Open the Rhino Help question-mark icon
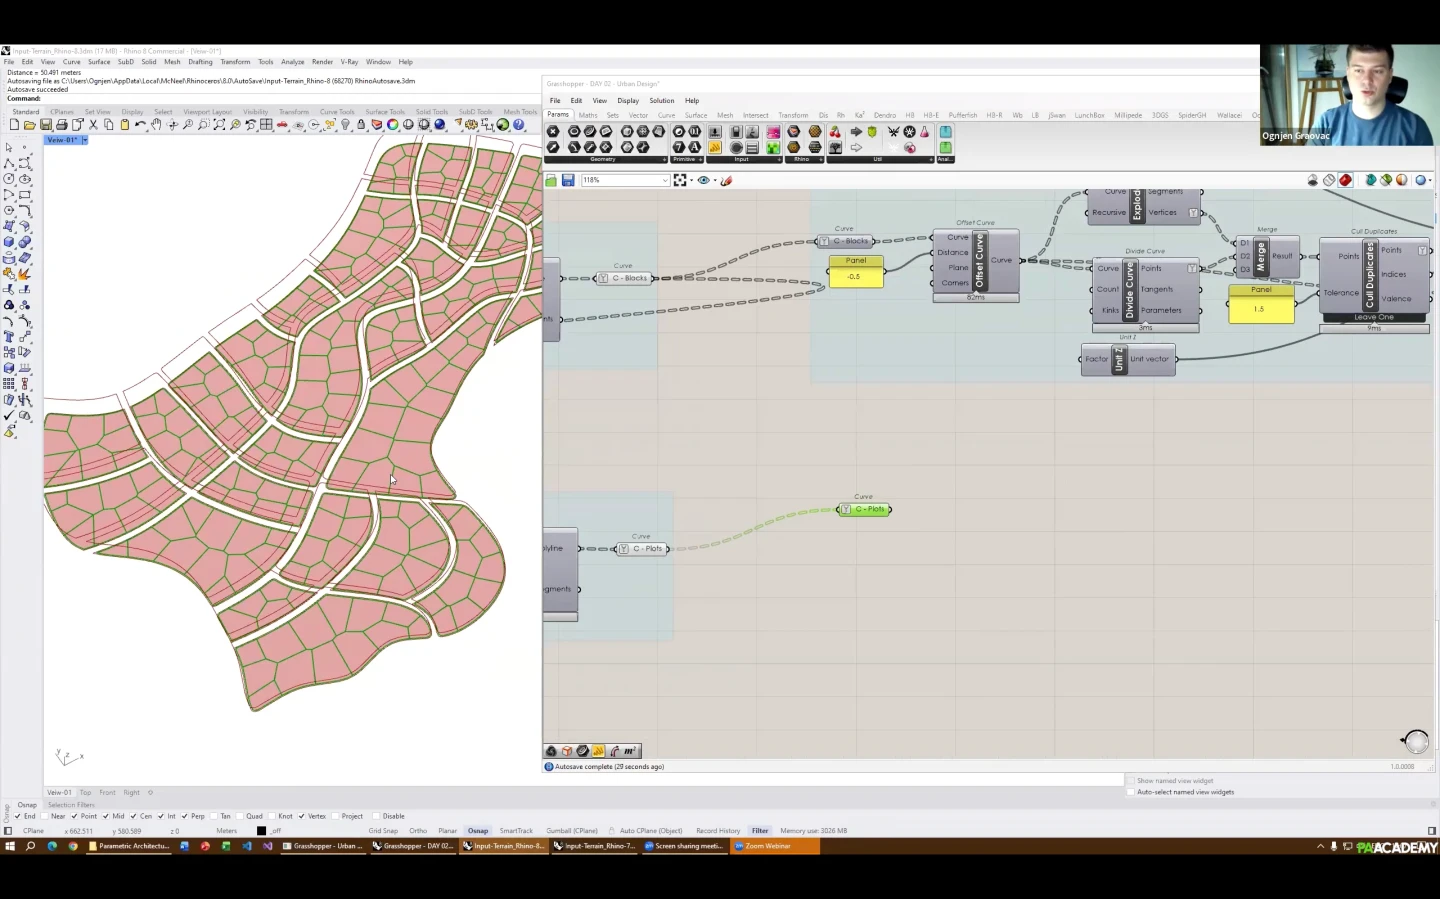The image size is (1440, 899). coord(519,125)
